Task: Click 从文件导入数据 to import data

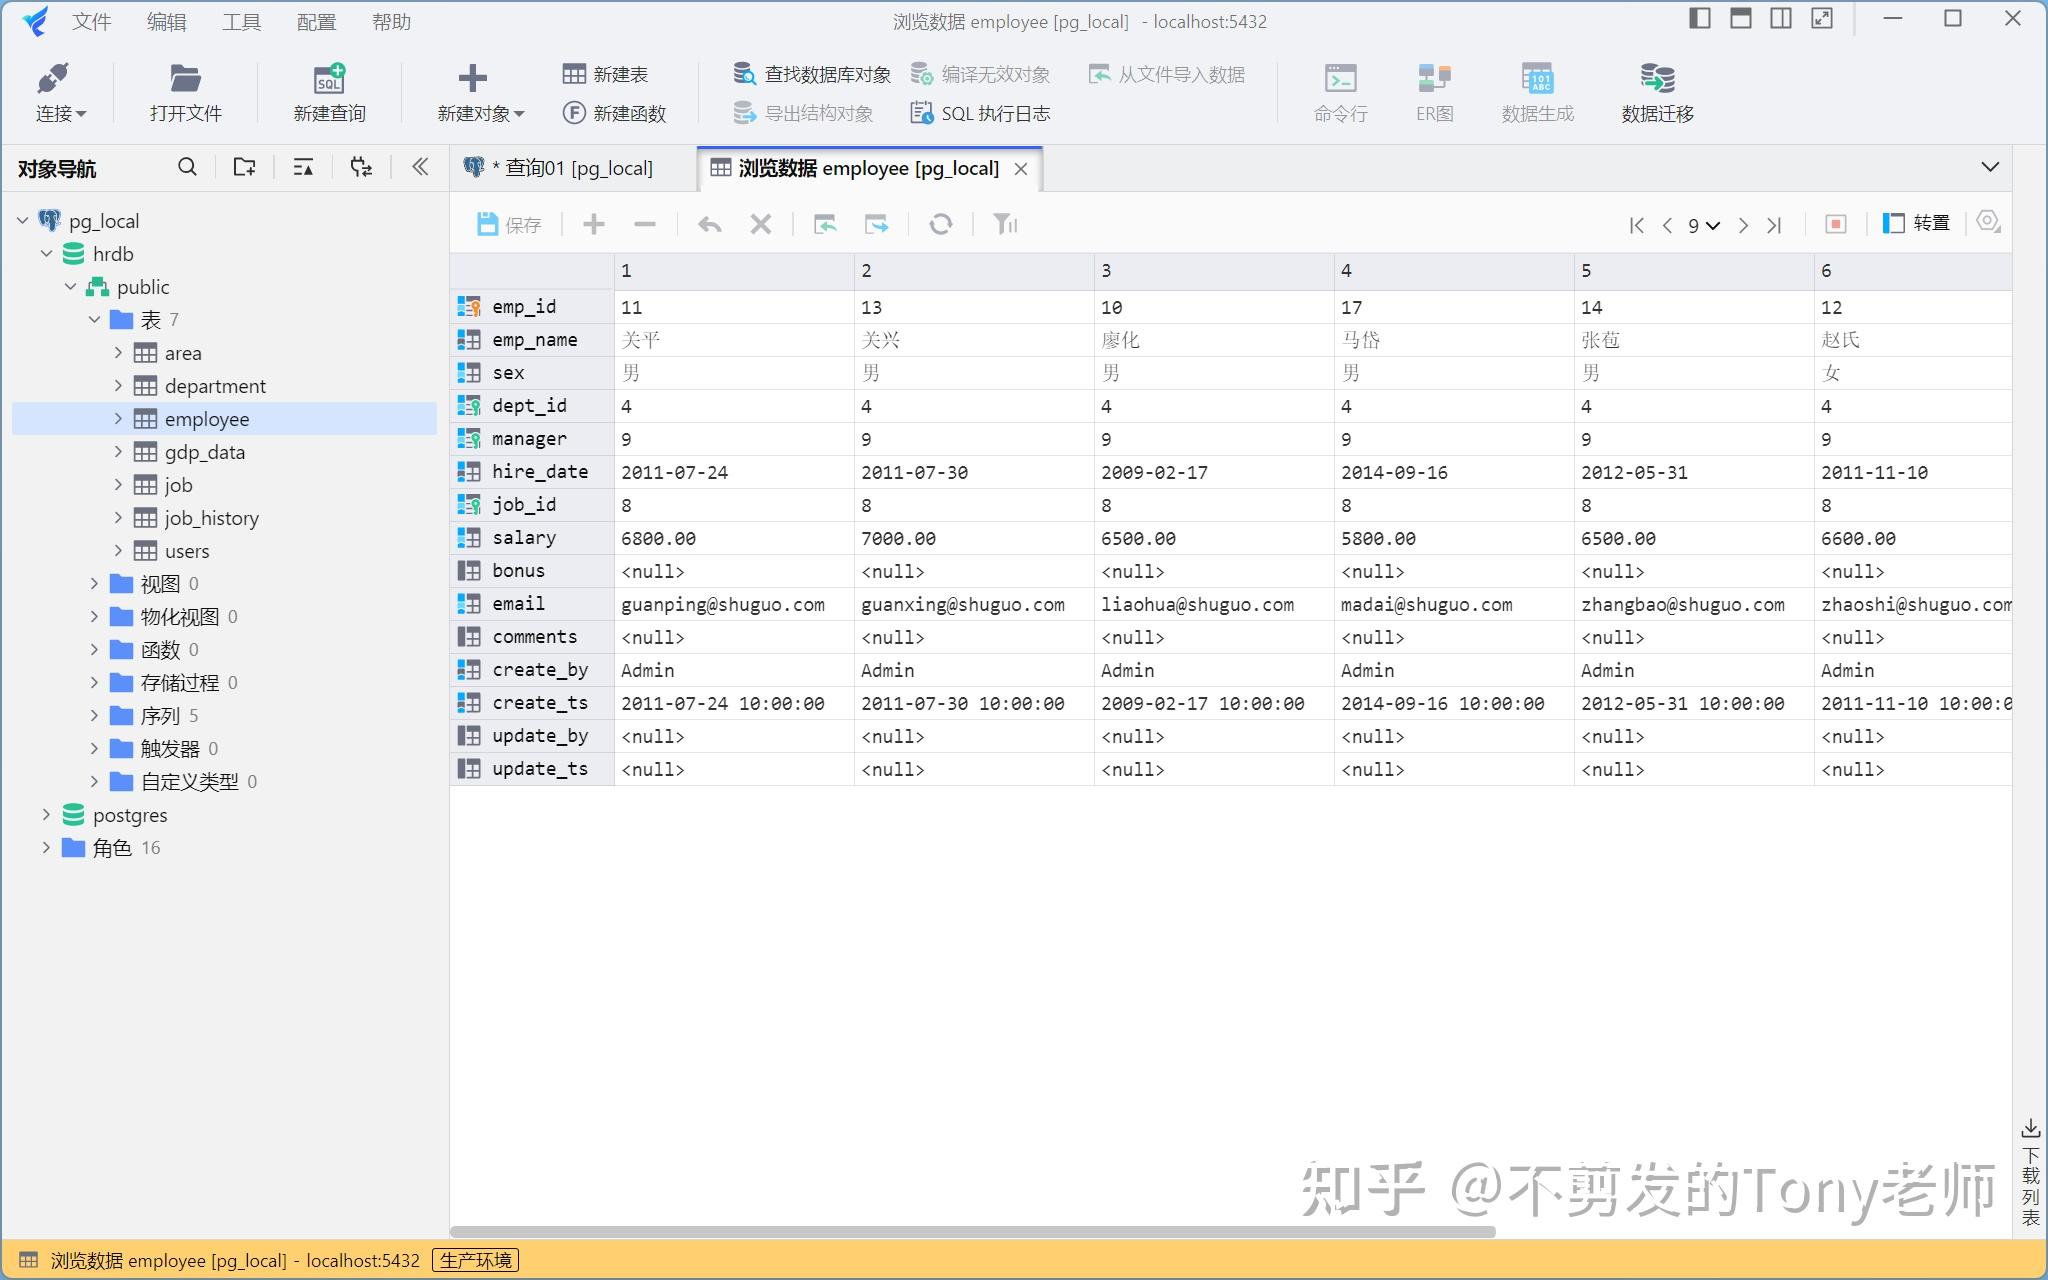Action: tap(1168, 73)
